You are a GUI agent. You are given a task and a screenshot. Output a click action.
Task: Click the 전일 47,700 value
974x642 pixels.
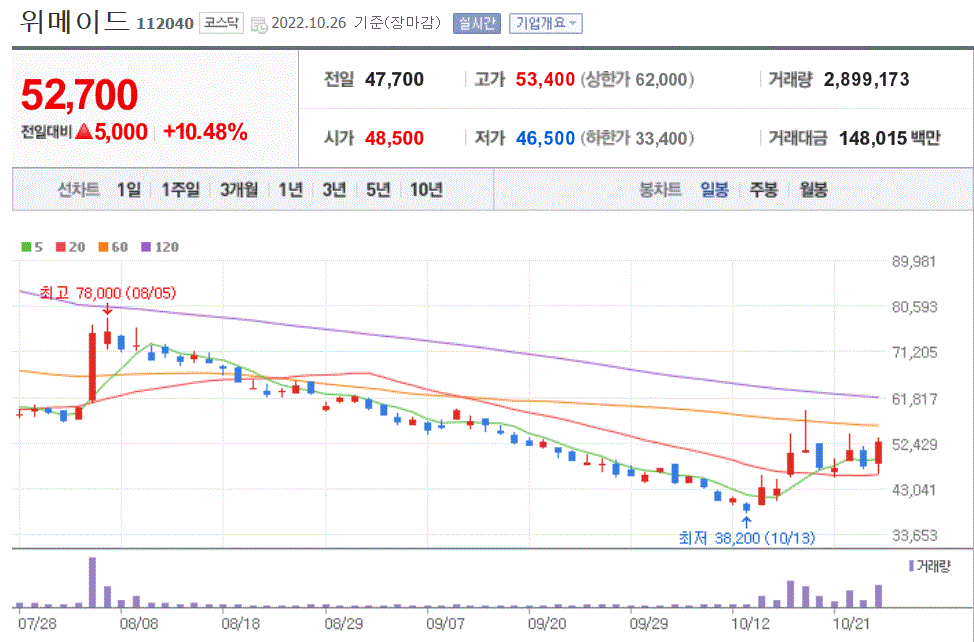click(394, 79)
